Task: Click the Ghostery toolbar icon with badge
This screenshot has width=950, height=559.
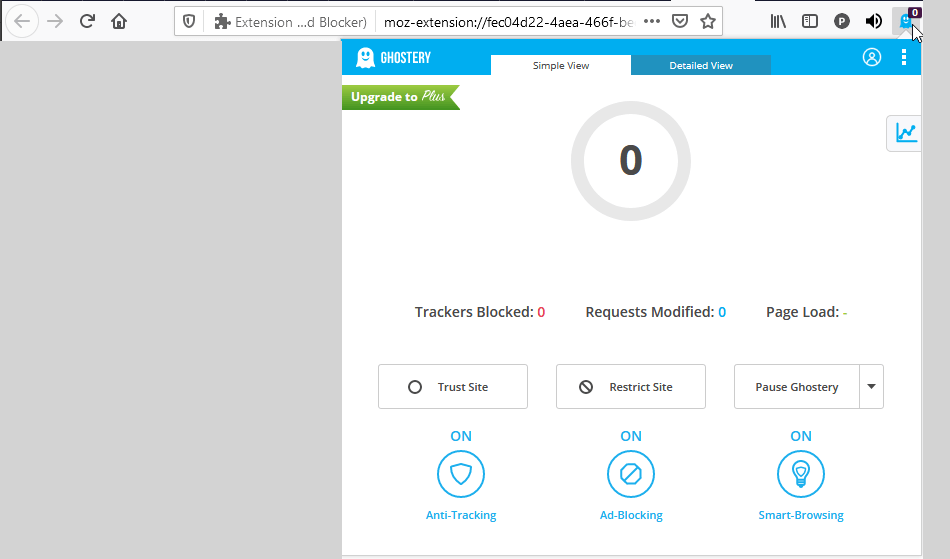Action: pos(907,21)
